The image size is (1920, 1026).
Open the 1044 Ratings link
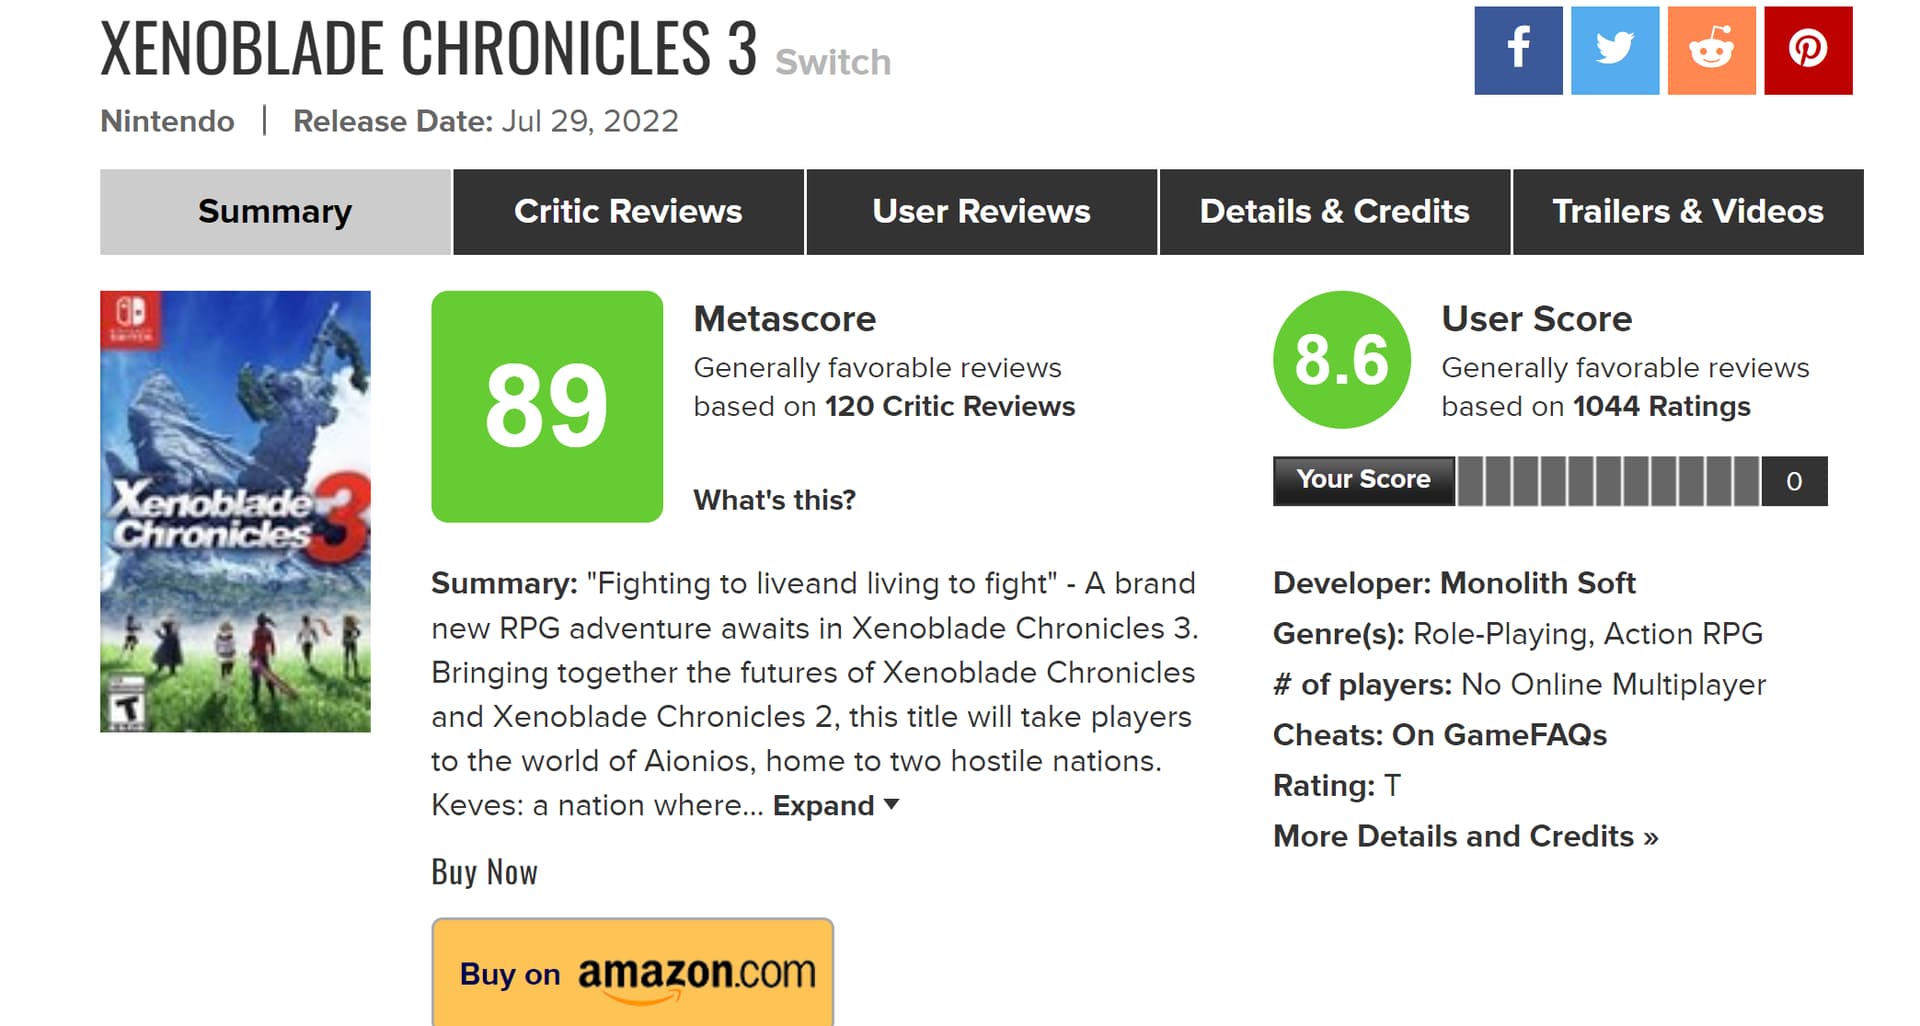[x=1661, y=406]
